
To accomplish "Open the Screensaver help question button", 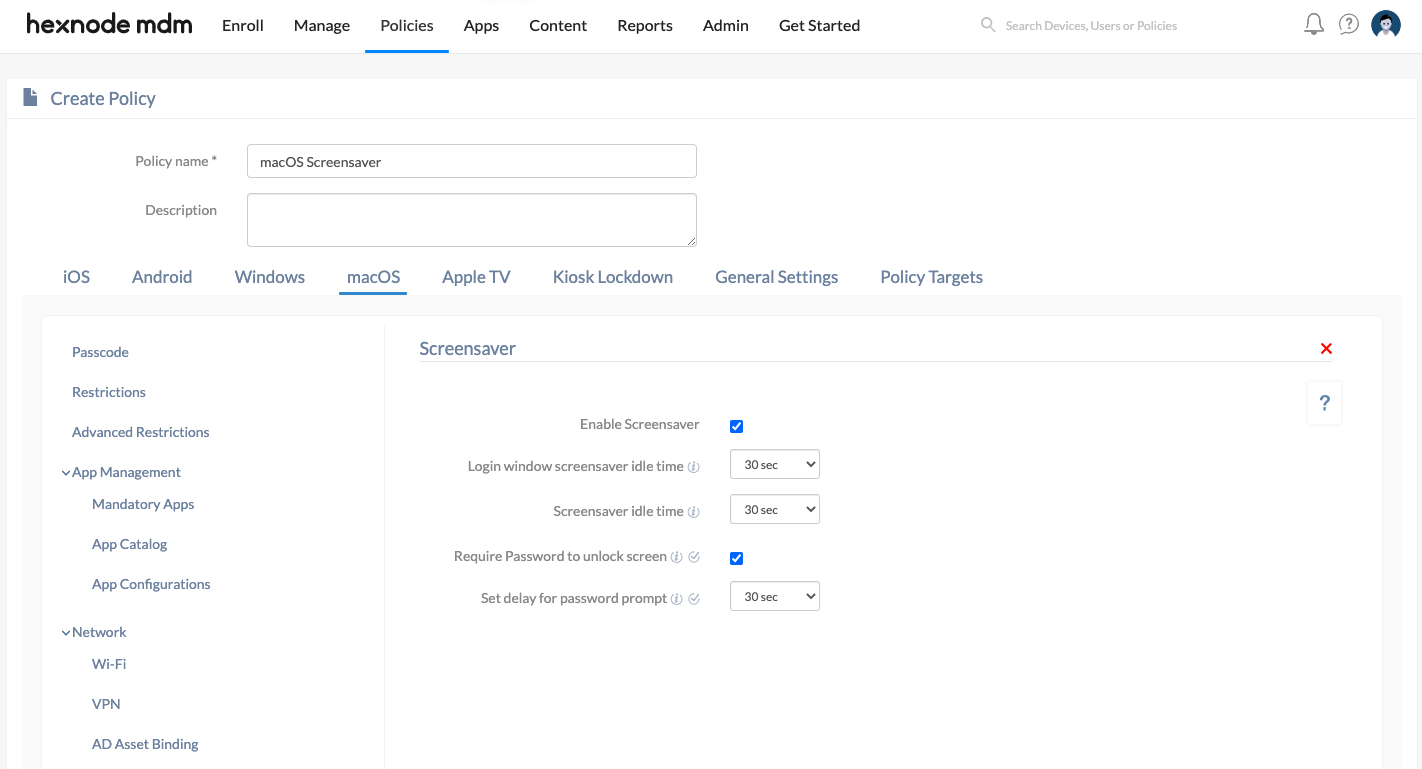I will pos(1324,403).
